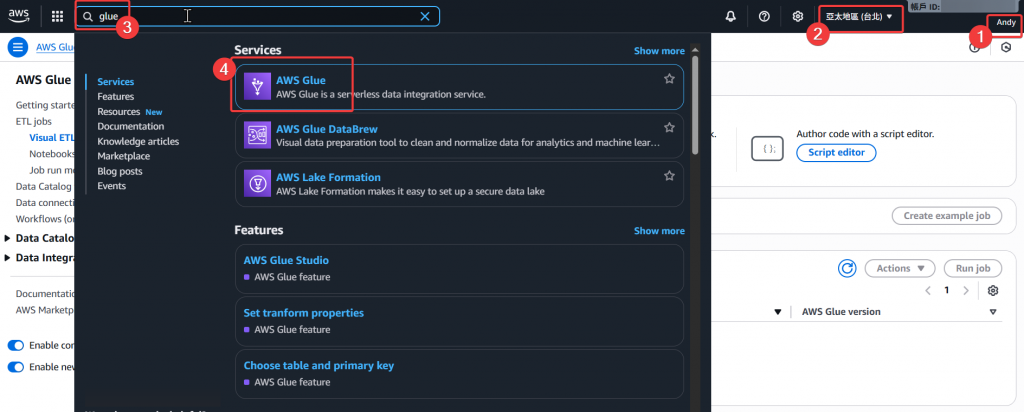Open the hexagon panel icon top right

1006,47
